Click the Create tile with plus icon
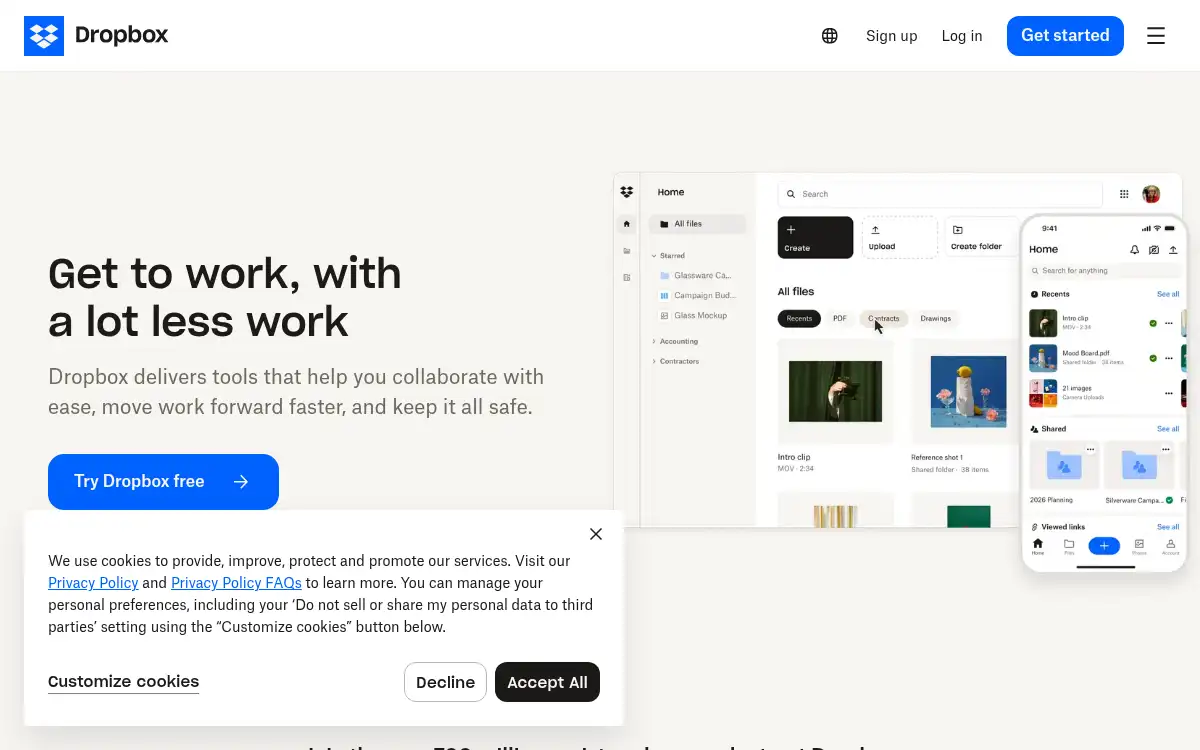1200x750 pixels. tap(815, 238)
